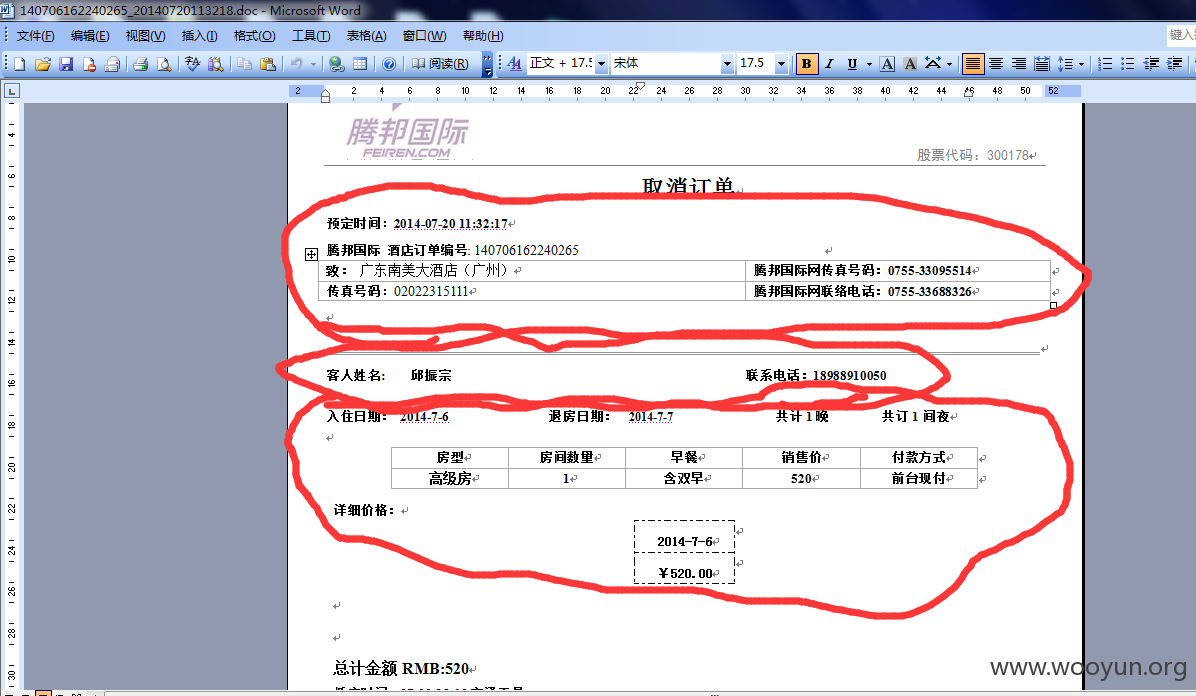The image size is (1196, 696).
Task: Open tables and borders toolbar icon
Action: tap(359, 64)
